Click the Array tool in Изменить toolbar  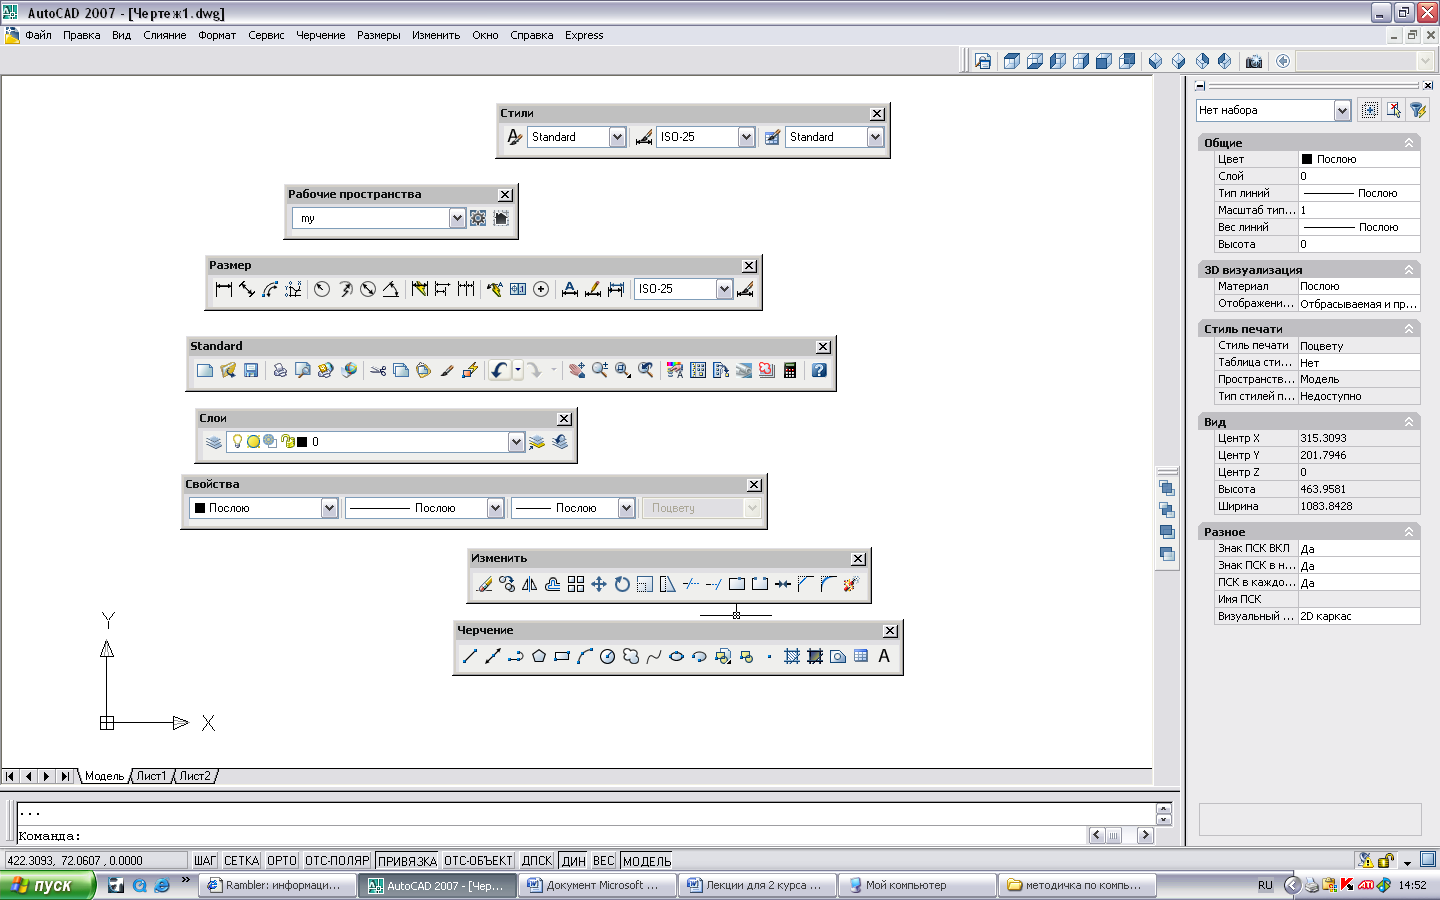[576, 585]
